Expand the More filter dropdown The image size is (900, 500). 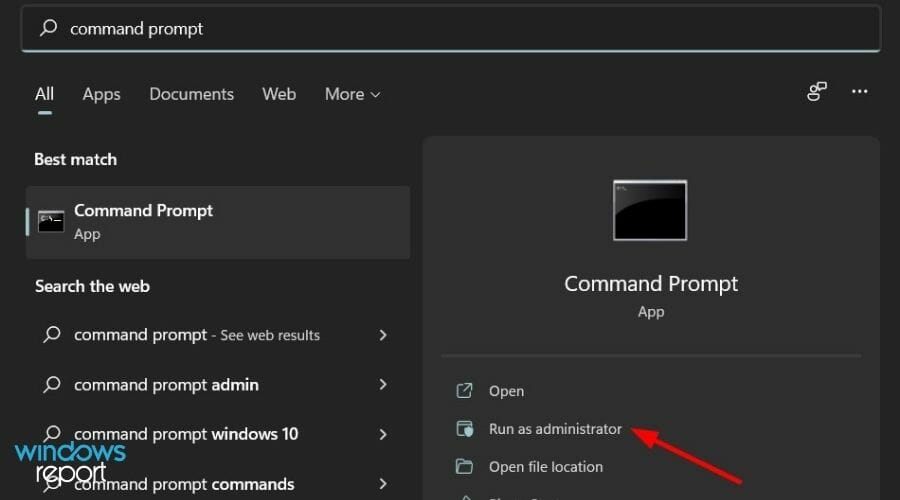pyautogui.click(x=352, y=94)
